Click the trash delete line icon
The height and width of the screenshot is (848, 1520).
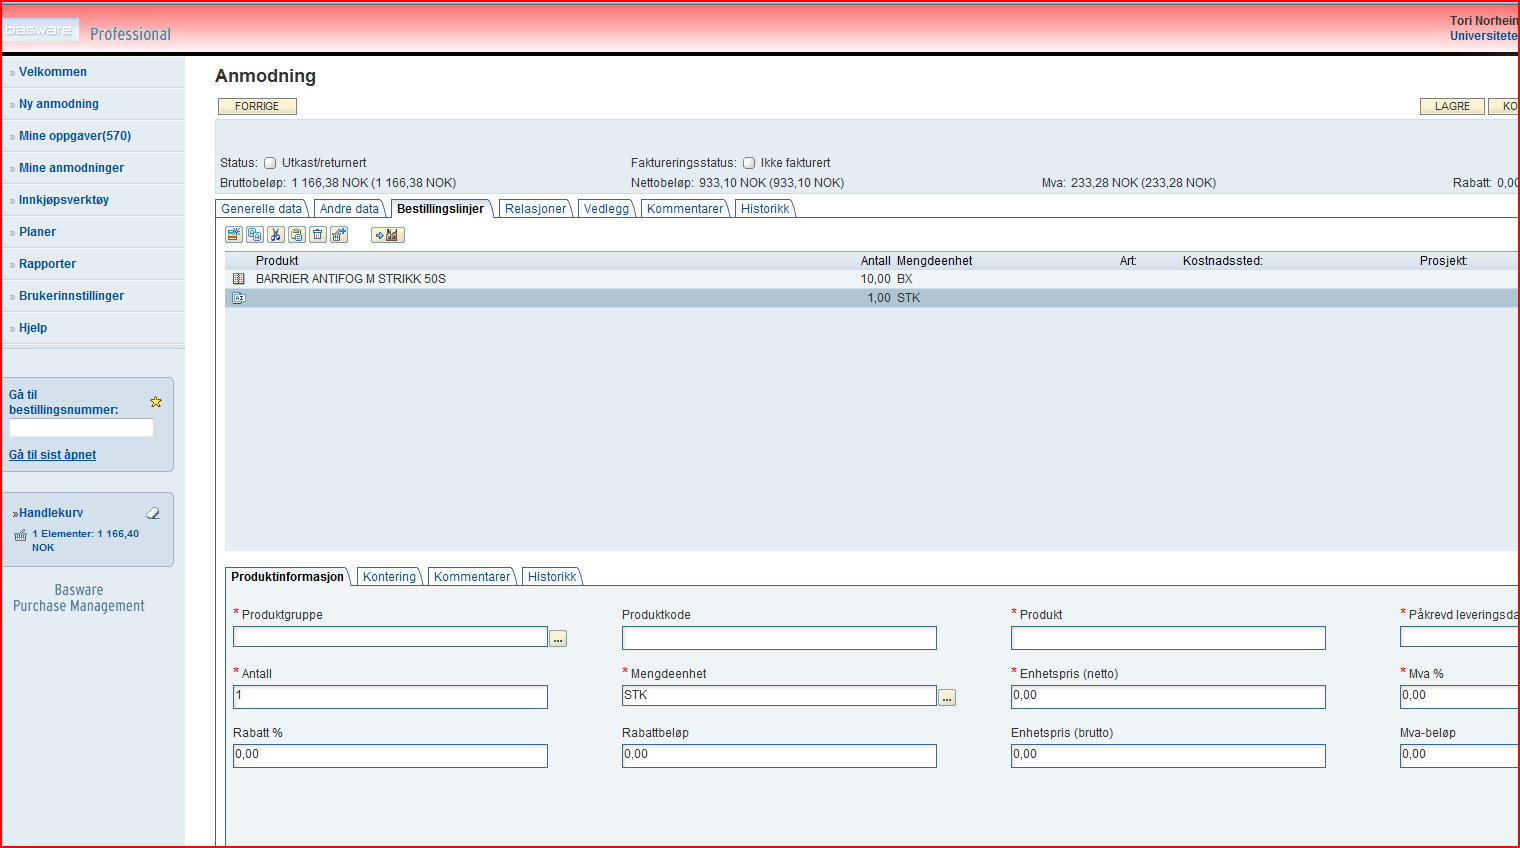point(318,235)
